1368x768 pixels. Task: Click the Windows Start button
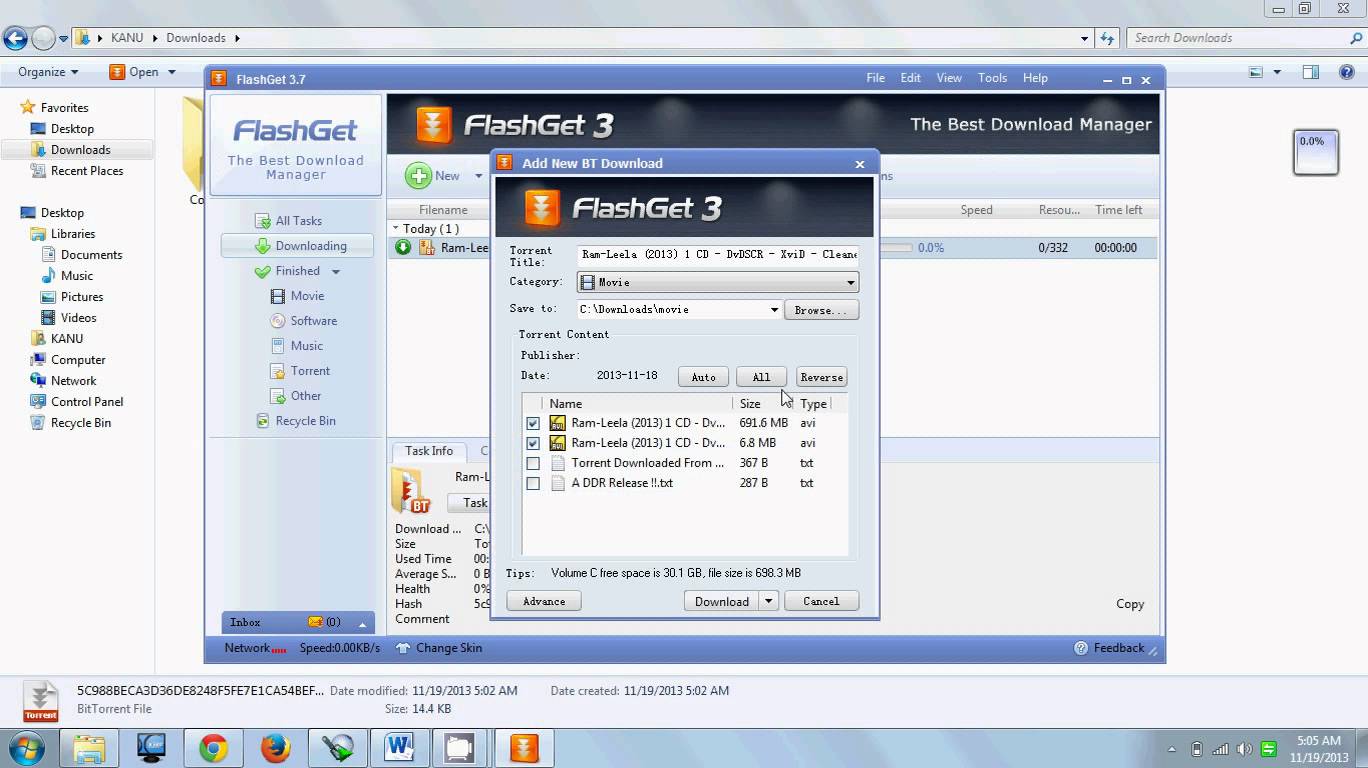click(x=27, y=748)
